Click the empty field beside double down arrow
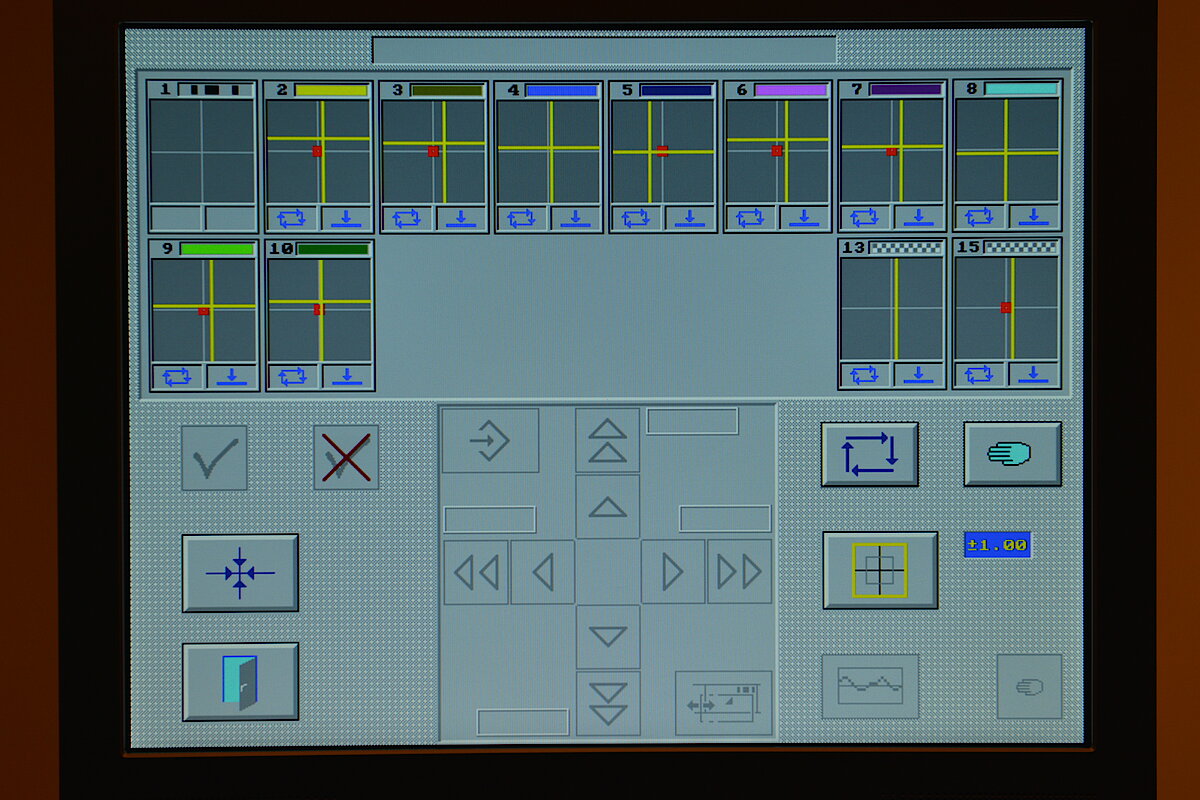 pyautogui.click(x=523, y=722)
